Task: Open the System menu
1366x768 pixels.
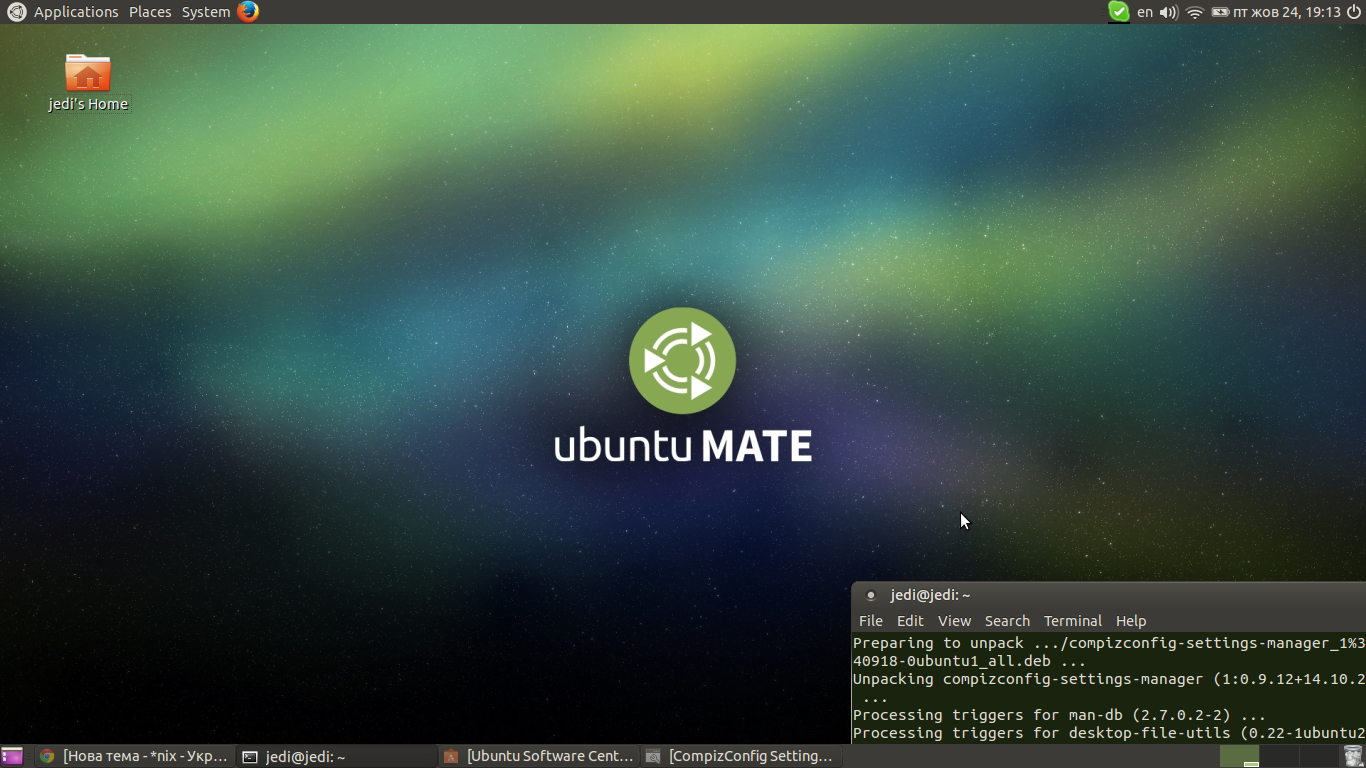Action: (x=205, y=12)
